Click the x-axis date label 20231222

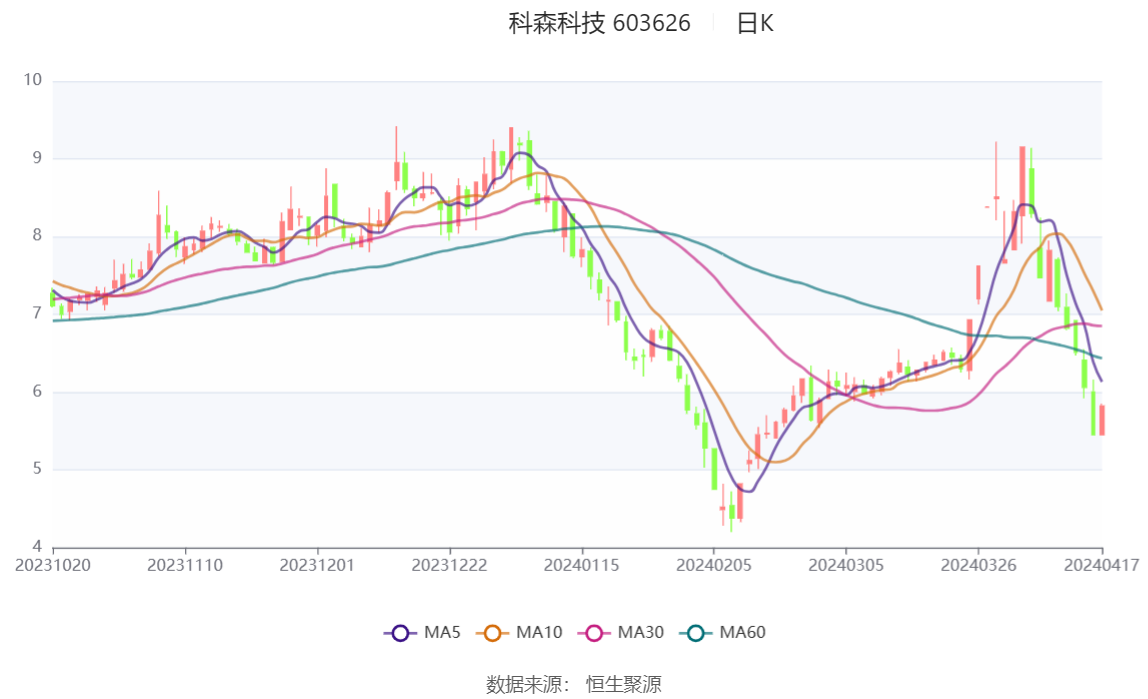pos(450,566)
